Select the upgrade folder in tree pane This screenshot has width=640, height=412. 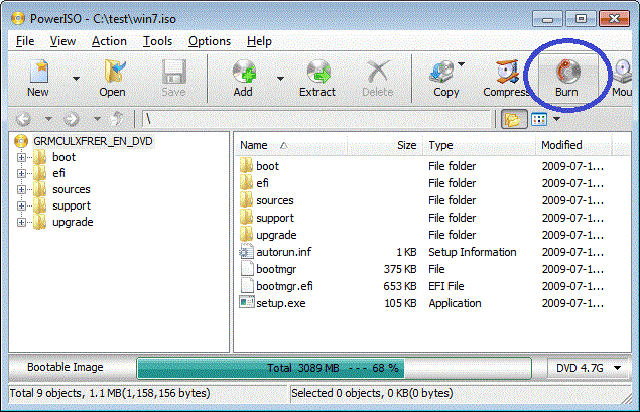[x=73, y=223]
